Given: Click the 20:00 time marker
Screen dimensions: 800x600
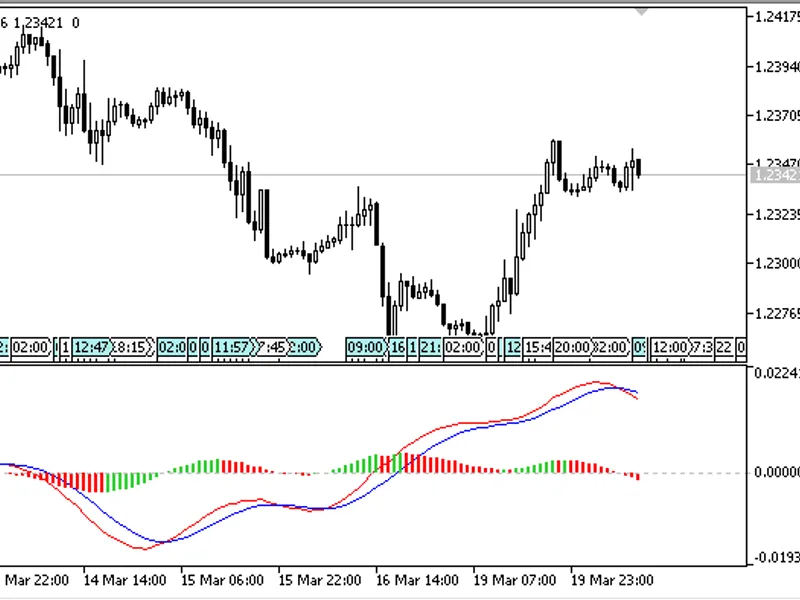Looking at the screenshot, I should click(572, 347).
